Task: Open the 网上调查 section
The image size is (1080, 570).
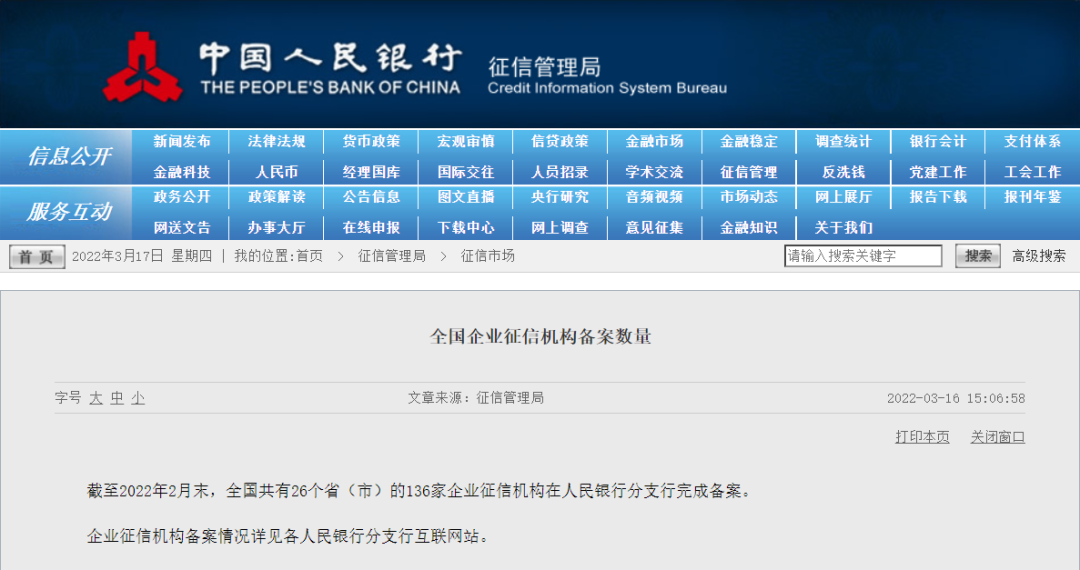Action: pyautogui.click(x=560, y=228)
